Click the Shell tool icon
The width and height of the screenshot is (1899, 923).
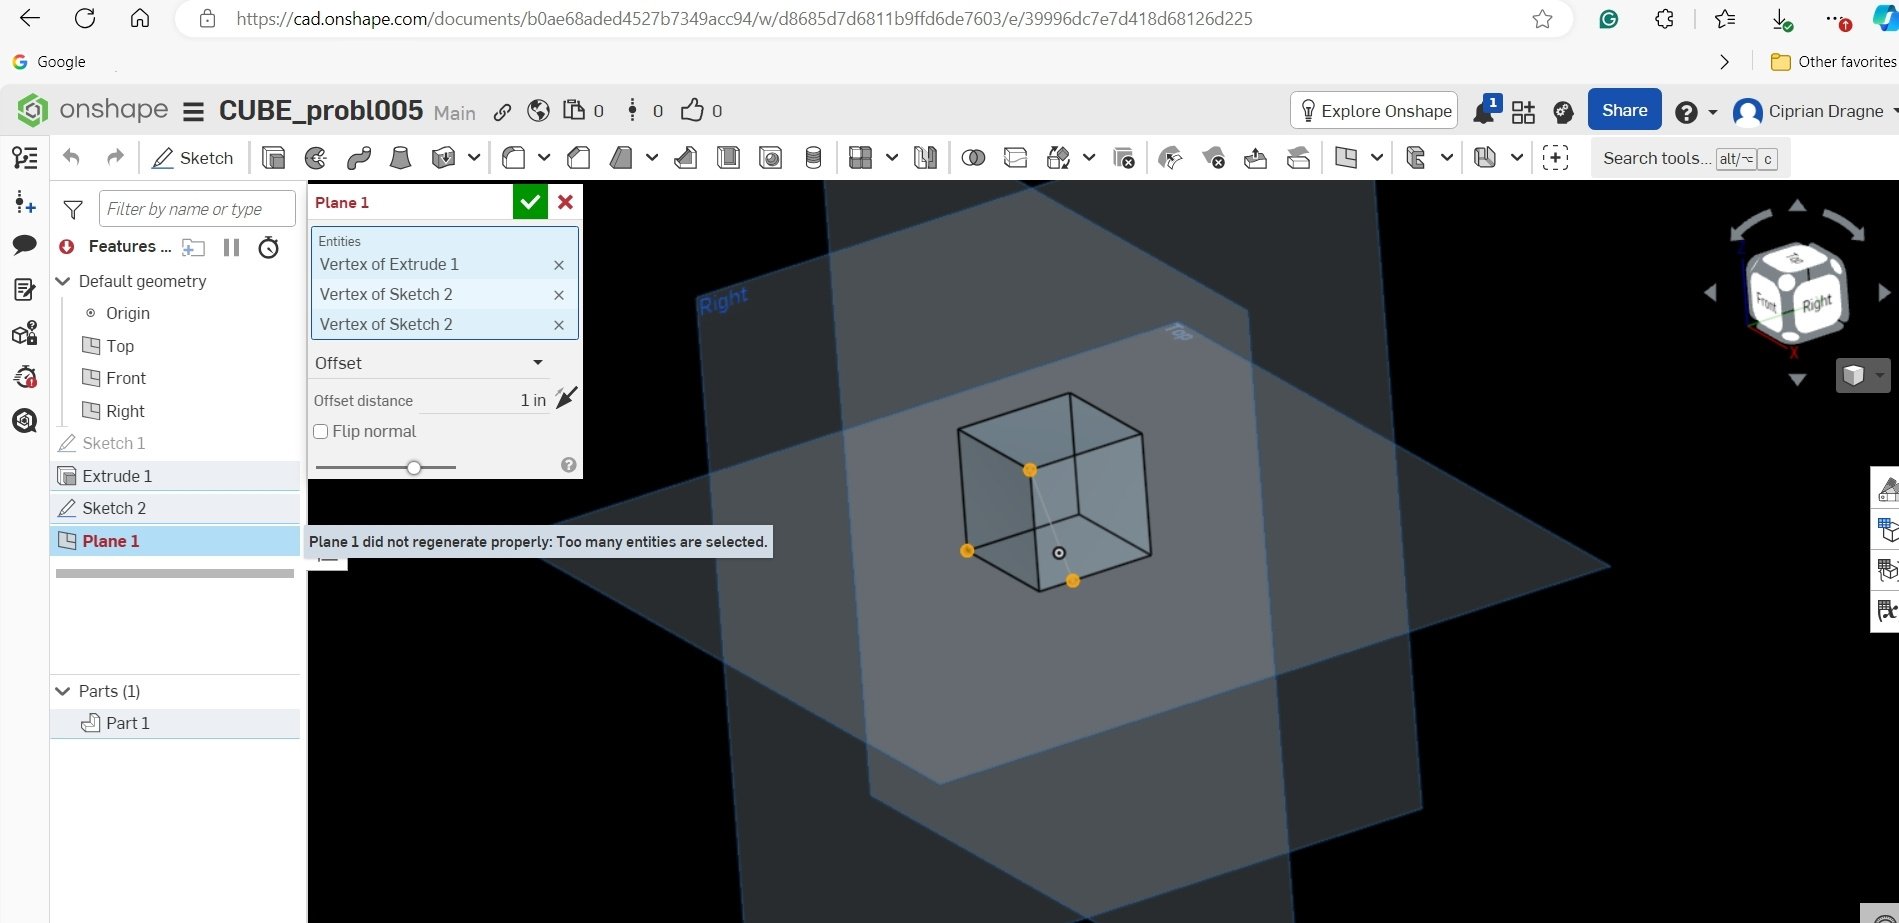coord(729,158)
